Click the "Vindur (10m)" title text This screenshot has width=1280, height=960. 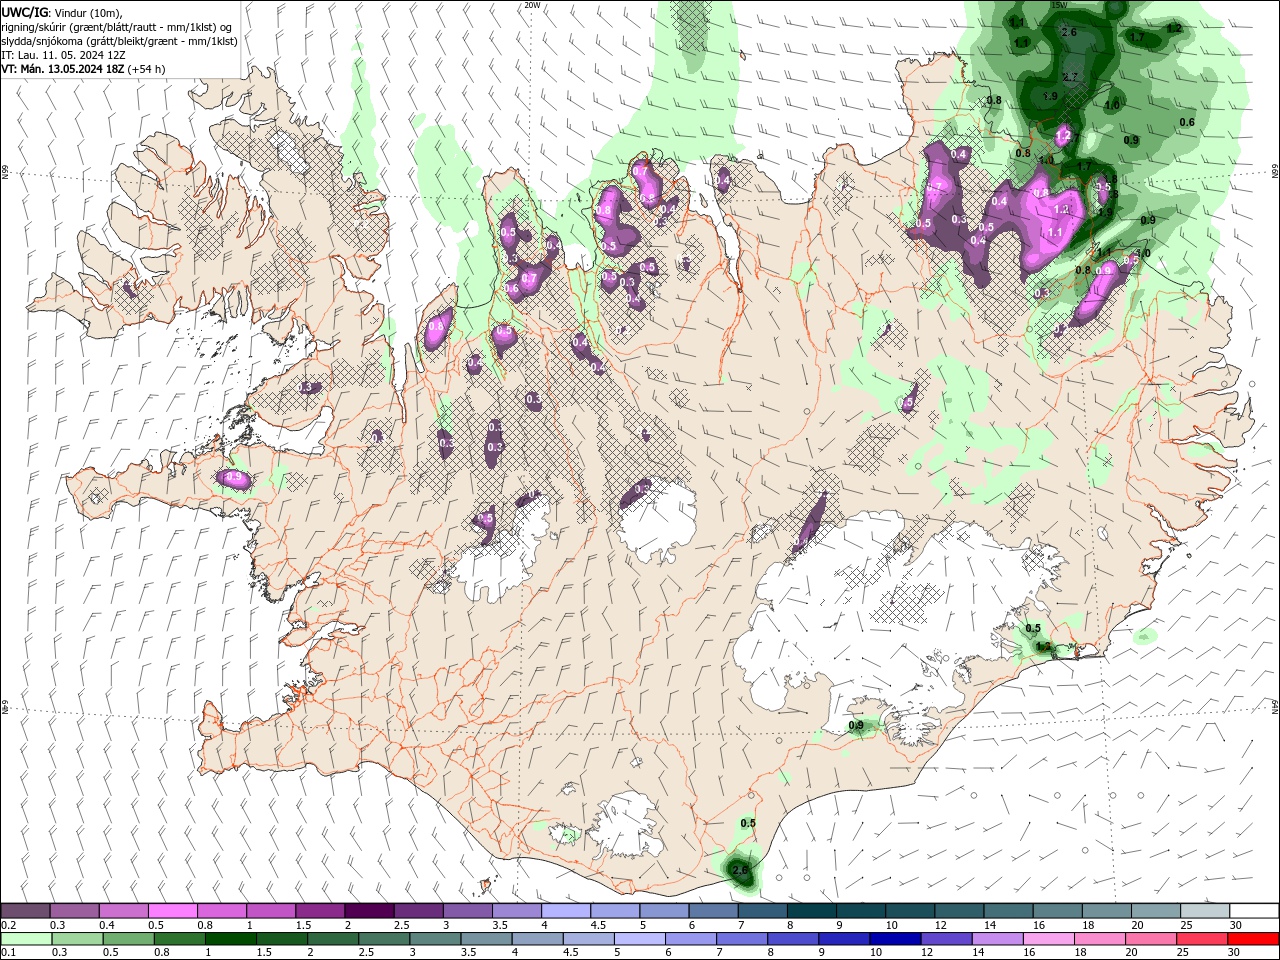coord(87,12)
